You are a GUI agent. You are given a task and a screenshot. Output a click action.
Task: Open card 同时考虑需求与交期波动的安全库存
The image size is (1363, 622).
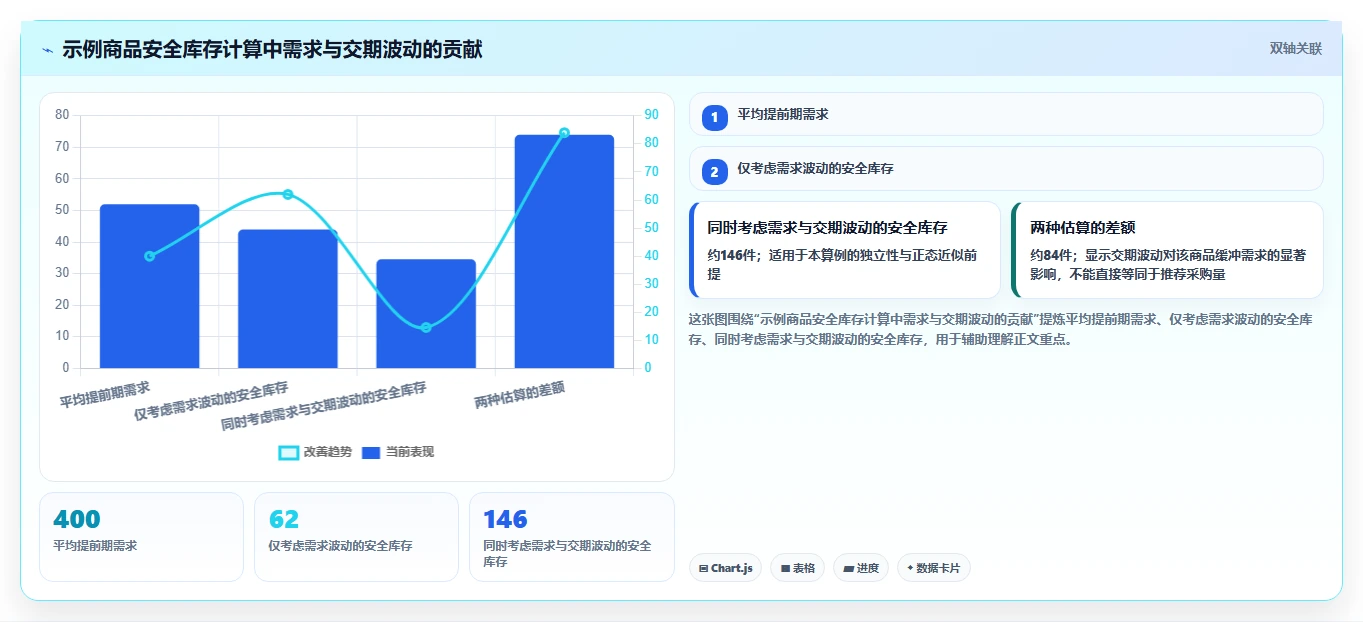click(845, 250)
